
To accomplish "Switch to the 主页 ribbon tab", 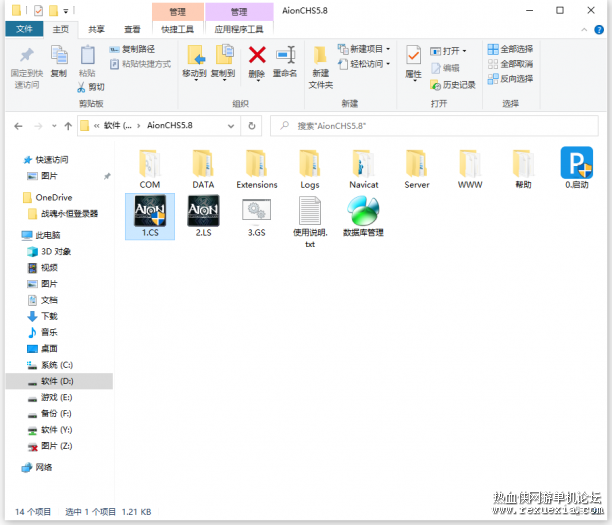I will [x=60, y=29].
